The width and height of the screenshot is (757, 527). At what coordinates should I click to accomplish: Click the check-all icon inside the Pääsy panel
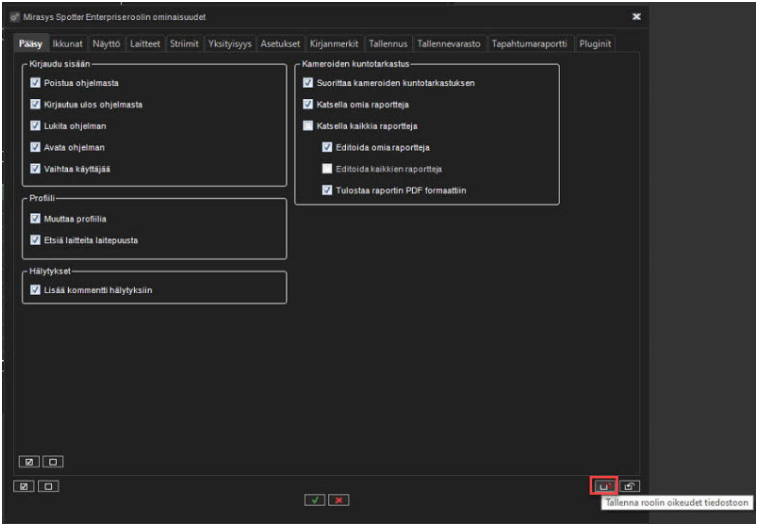tap(27, 462)
